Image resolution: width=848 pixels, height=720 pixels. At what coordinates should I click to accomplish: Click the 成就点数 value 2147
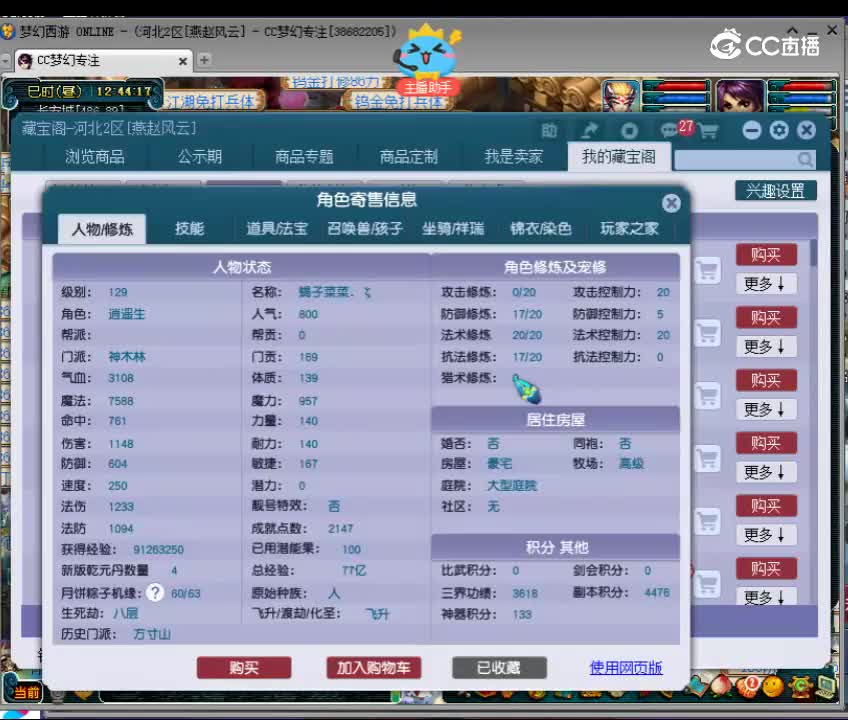(340, 529)
